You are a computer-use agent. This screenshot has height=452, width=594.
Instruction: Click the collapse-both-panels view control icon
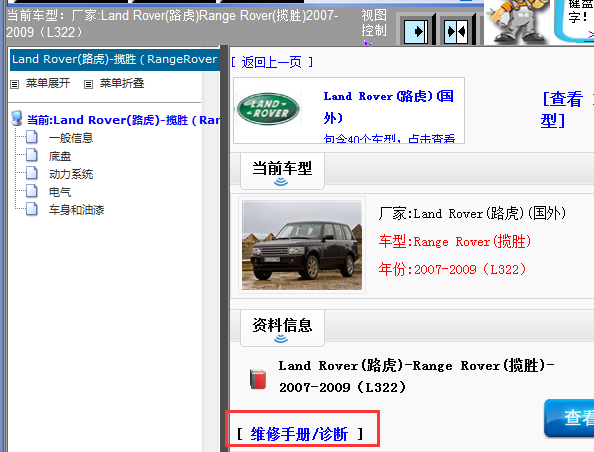[x=456, y=31]
